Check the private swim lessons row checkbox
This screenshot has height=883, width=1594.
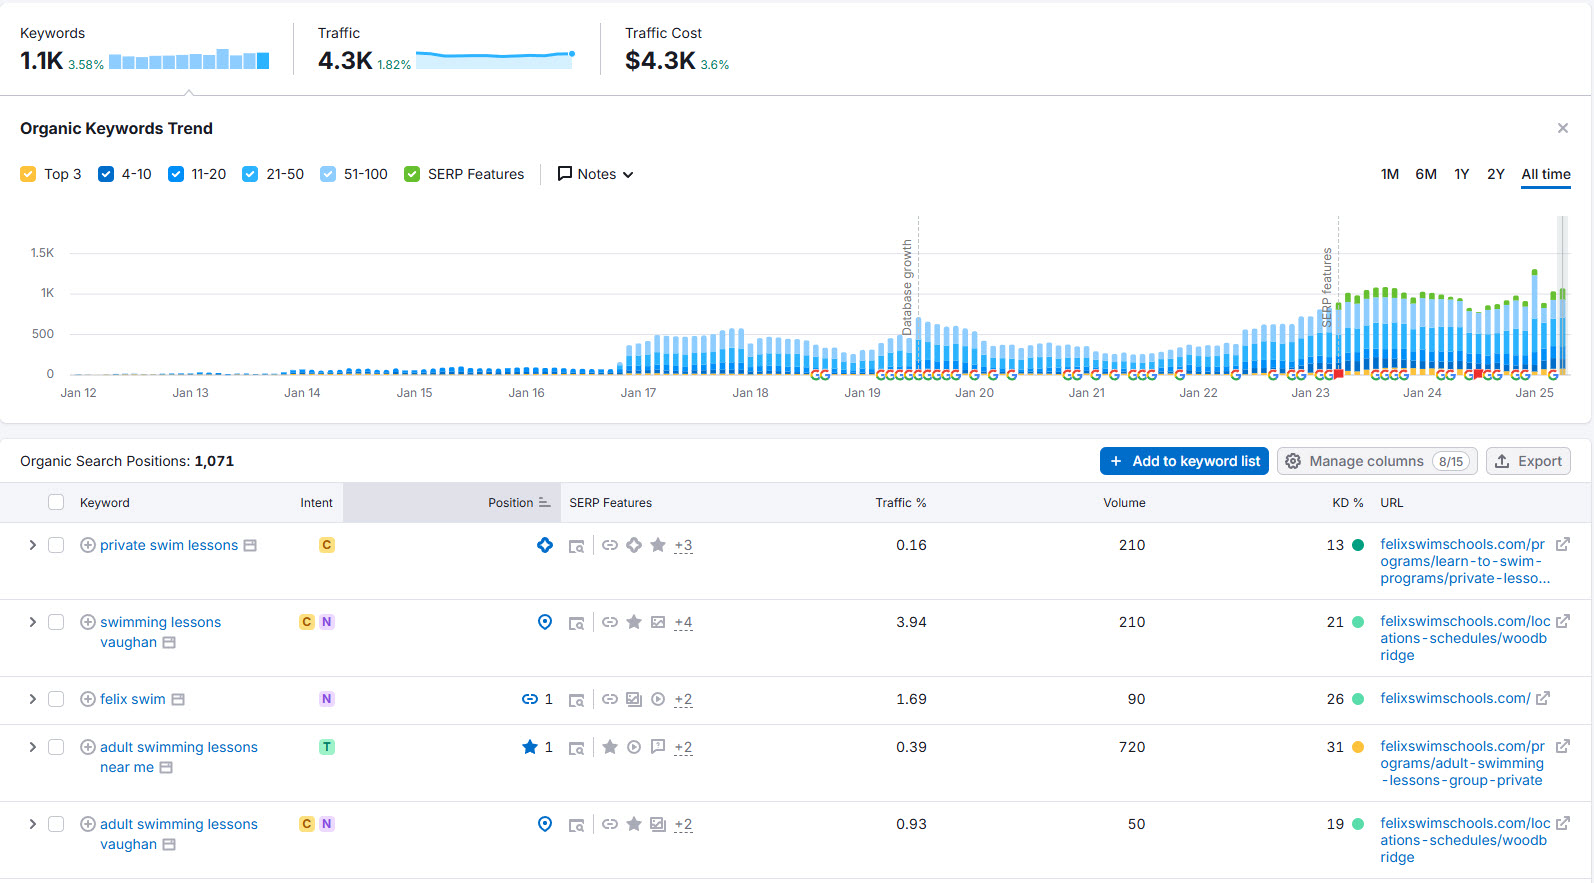point(56,545)
